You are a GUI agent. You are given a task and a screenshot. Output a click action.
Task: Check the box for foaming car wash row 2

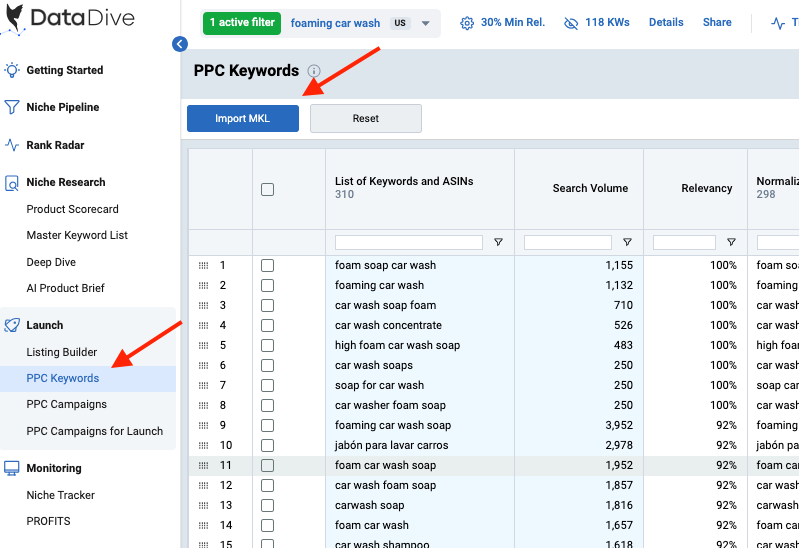pos(268,285)
